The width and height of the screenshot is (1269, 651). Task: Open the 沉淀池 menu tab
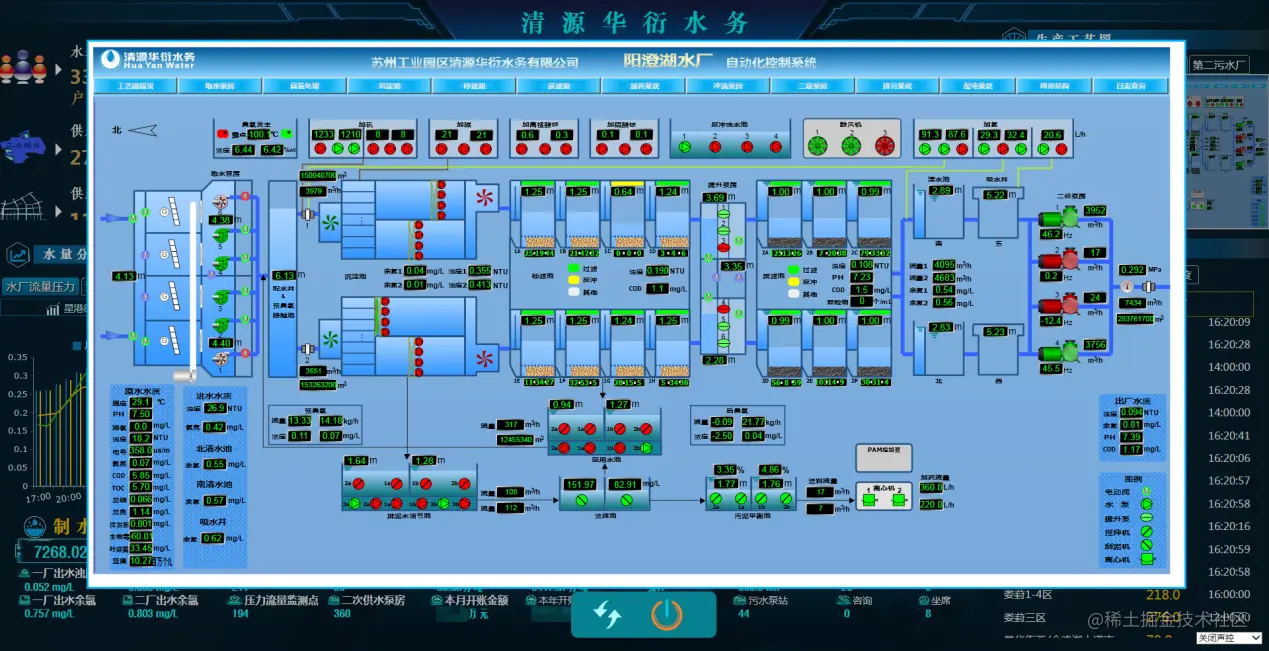pos(390,86)
